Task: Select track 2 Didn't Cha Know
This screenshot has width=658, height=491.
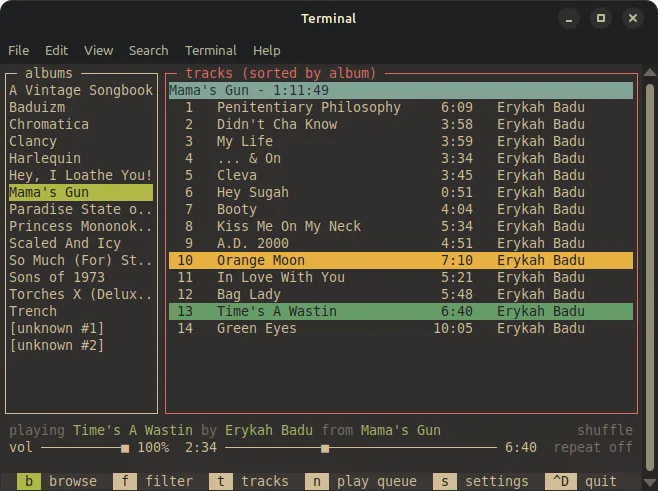Action: [x=401, y=124]
